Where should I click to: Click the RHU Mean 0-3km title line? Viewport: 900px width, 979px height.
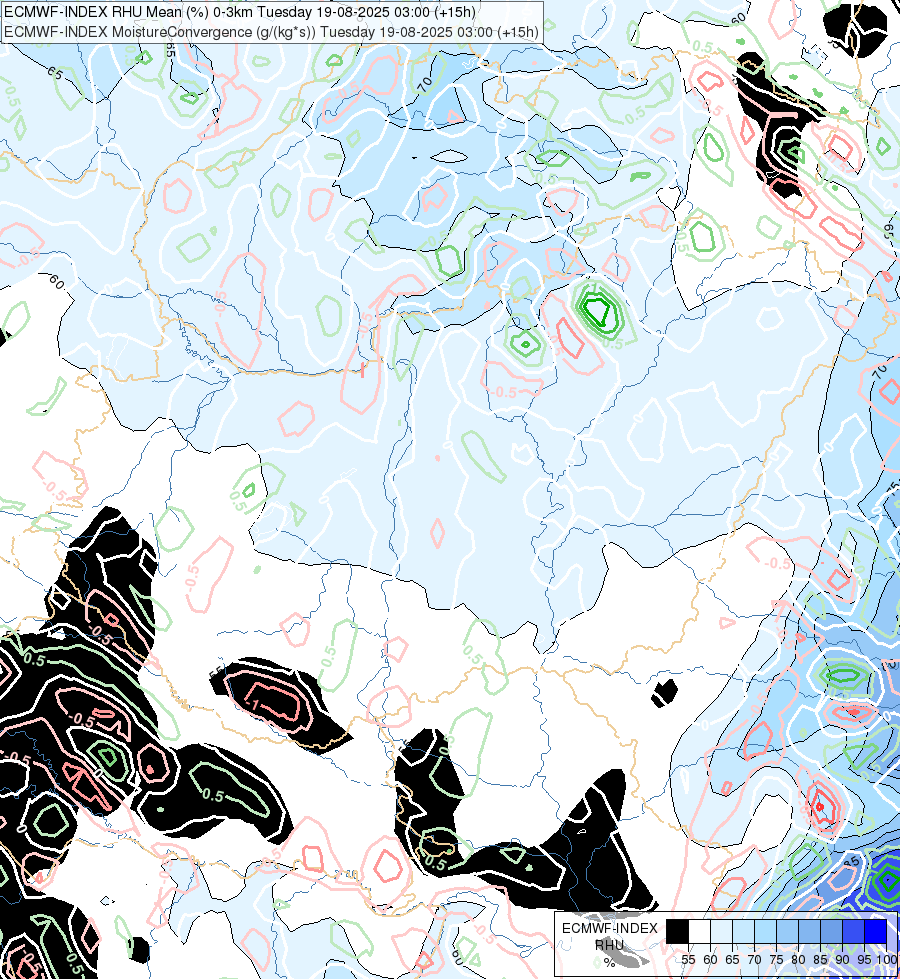tap(239, 12)
